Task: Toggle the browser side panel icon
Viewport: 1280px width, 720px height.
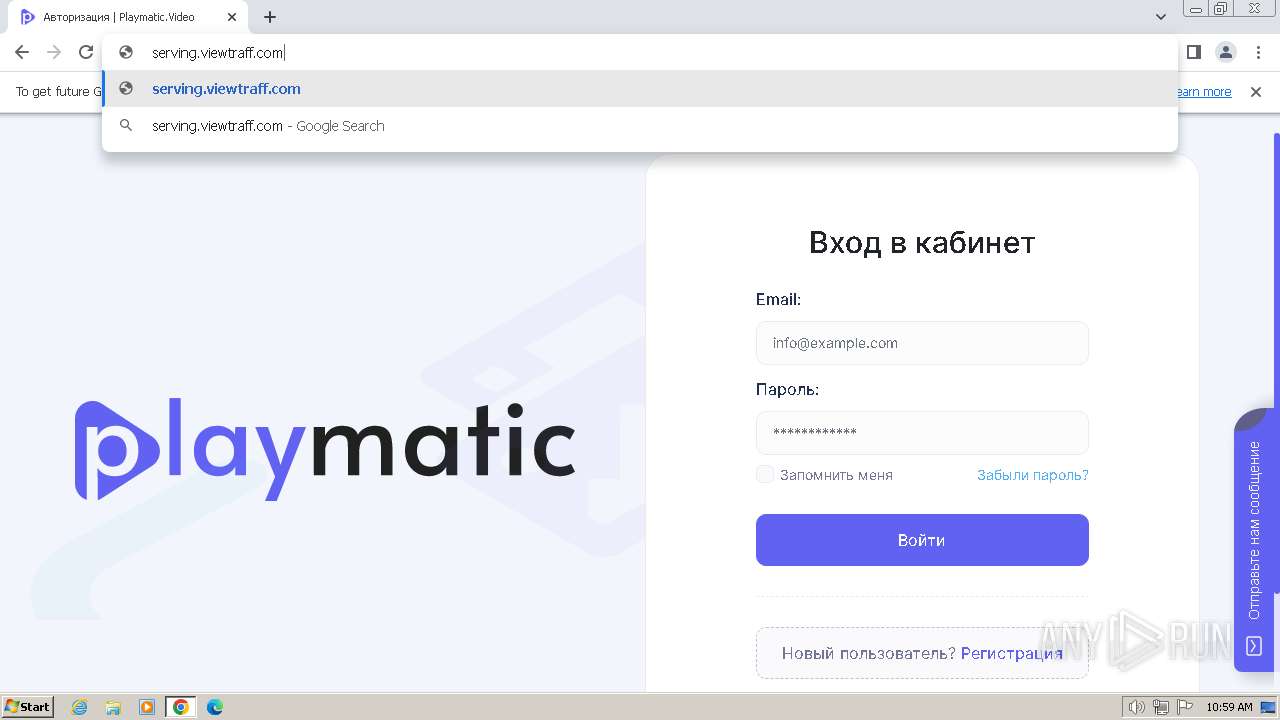Action: (1193, 52)
